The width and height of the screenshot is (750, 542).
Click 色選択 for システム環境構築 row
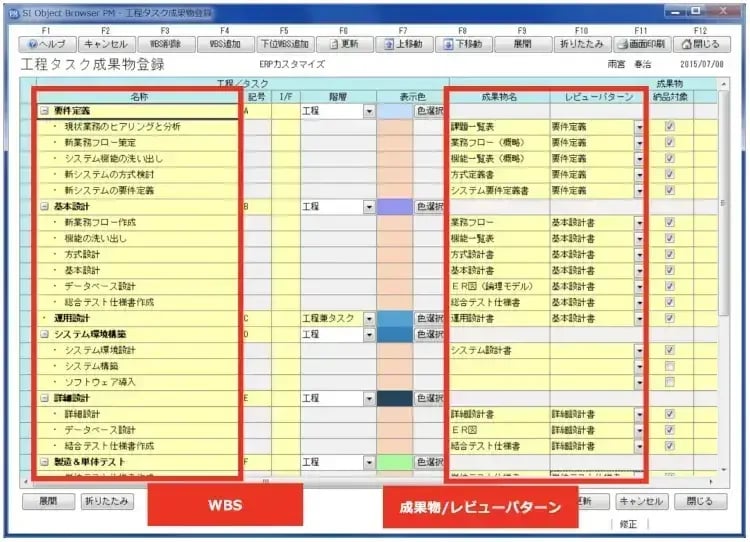[x=429, y=335]
